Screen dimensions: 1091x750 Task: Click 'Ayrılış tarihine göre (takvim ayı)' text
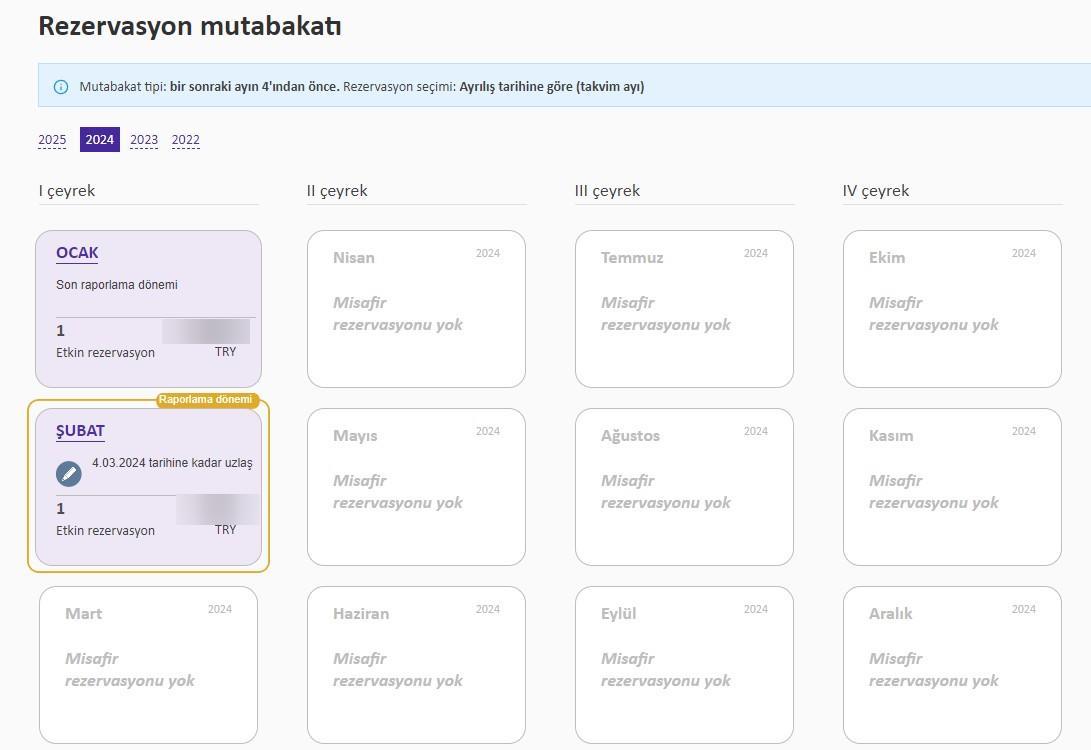(x=552, y=87)
